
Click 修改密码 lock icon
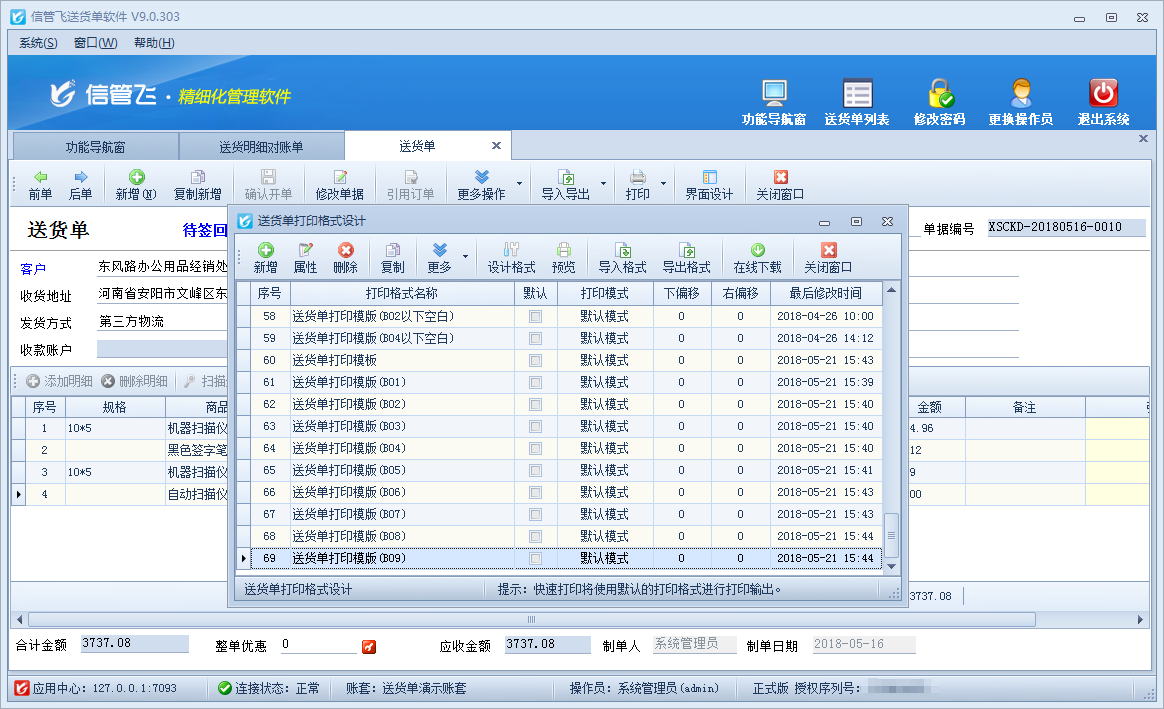(939, 102)
